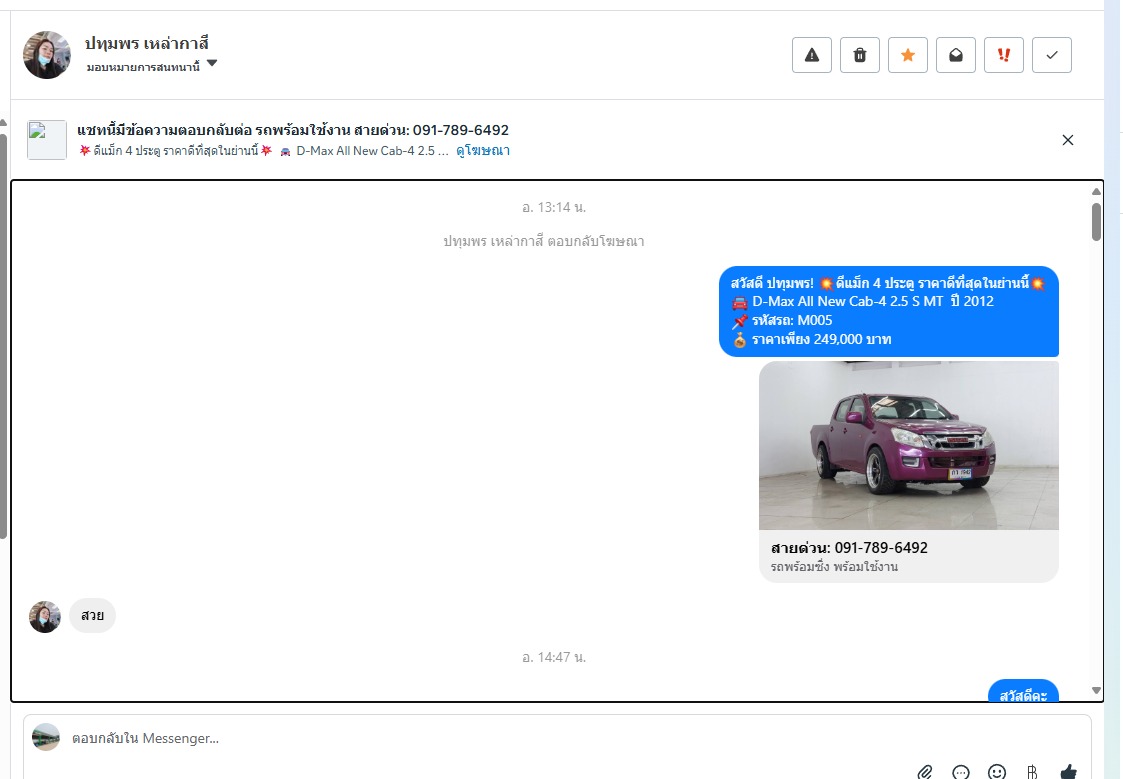Open the ดูโฆษณา link
This screenshot has height=779, width=1123.
coord(483,150)
